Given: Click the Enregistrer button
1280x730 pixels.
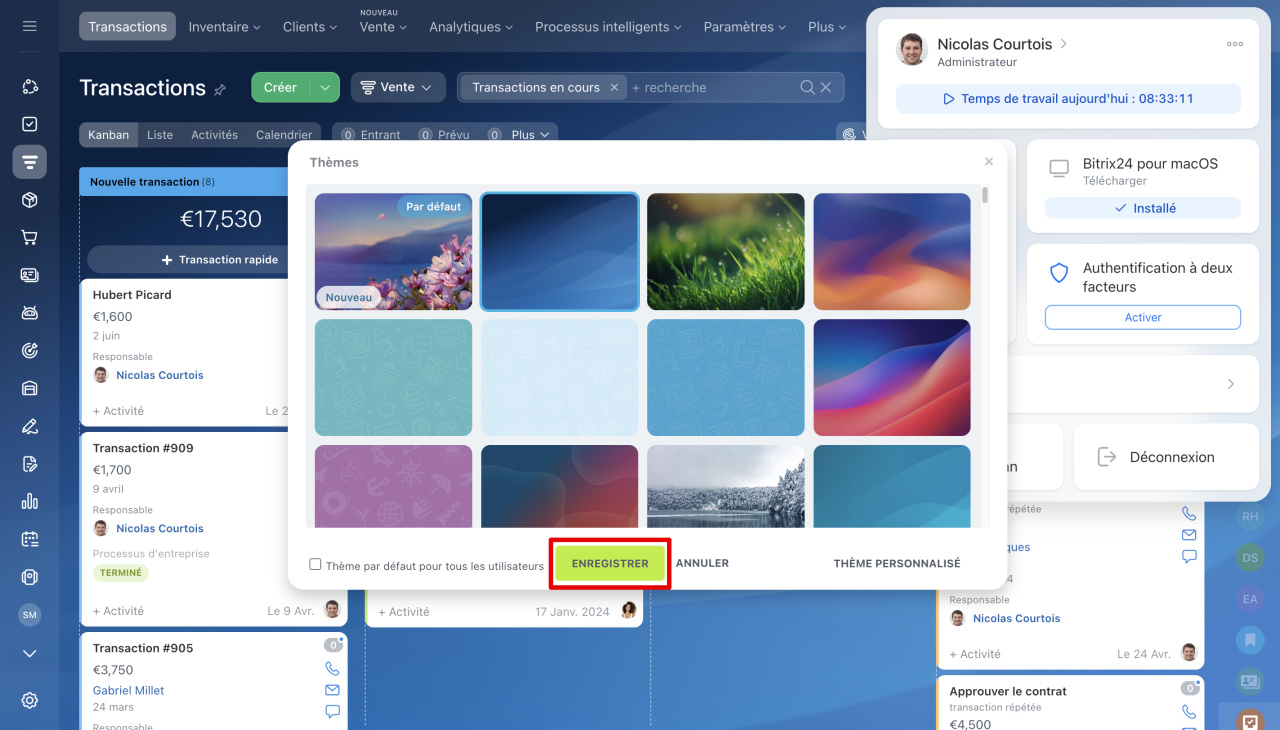Looking at the screenshot, I should [610, 563].
